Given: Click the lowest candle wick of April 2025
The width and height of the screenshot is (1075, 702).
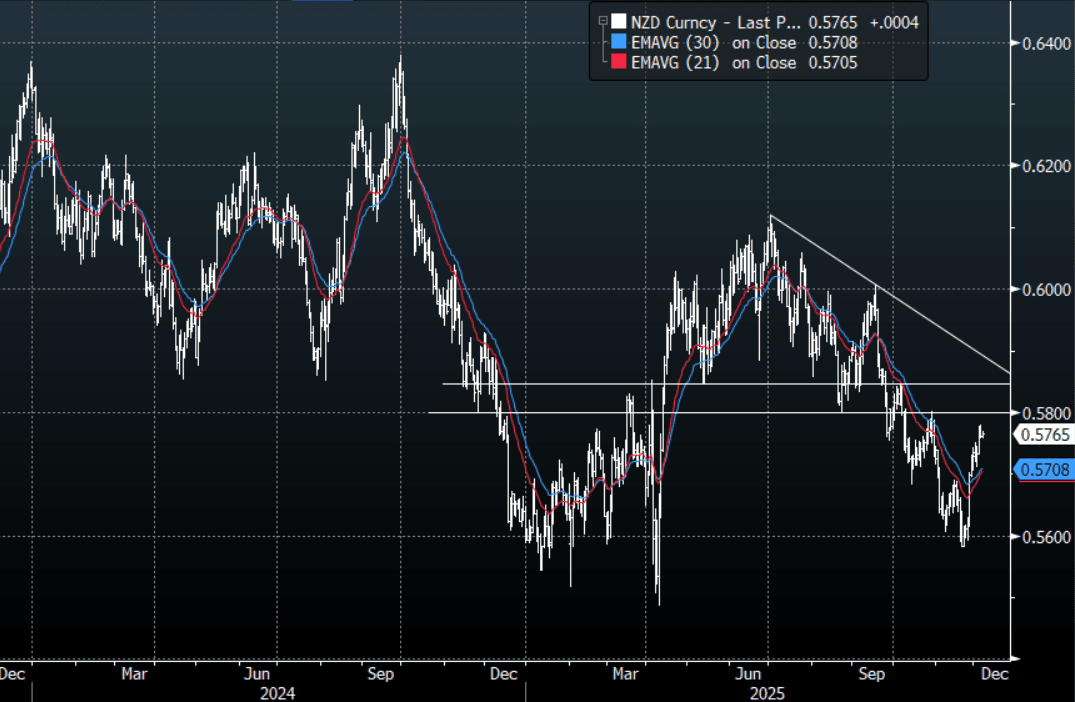Looking at the screenshot, I should point(659,598).
